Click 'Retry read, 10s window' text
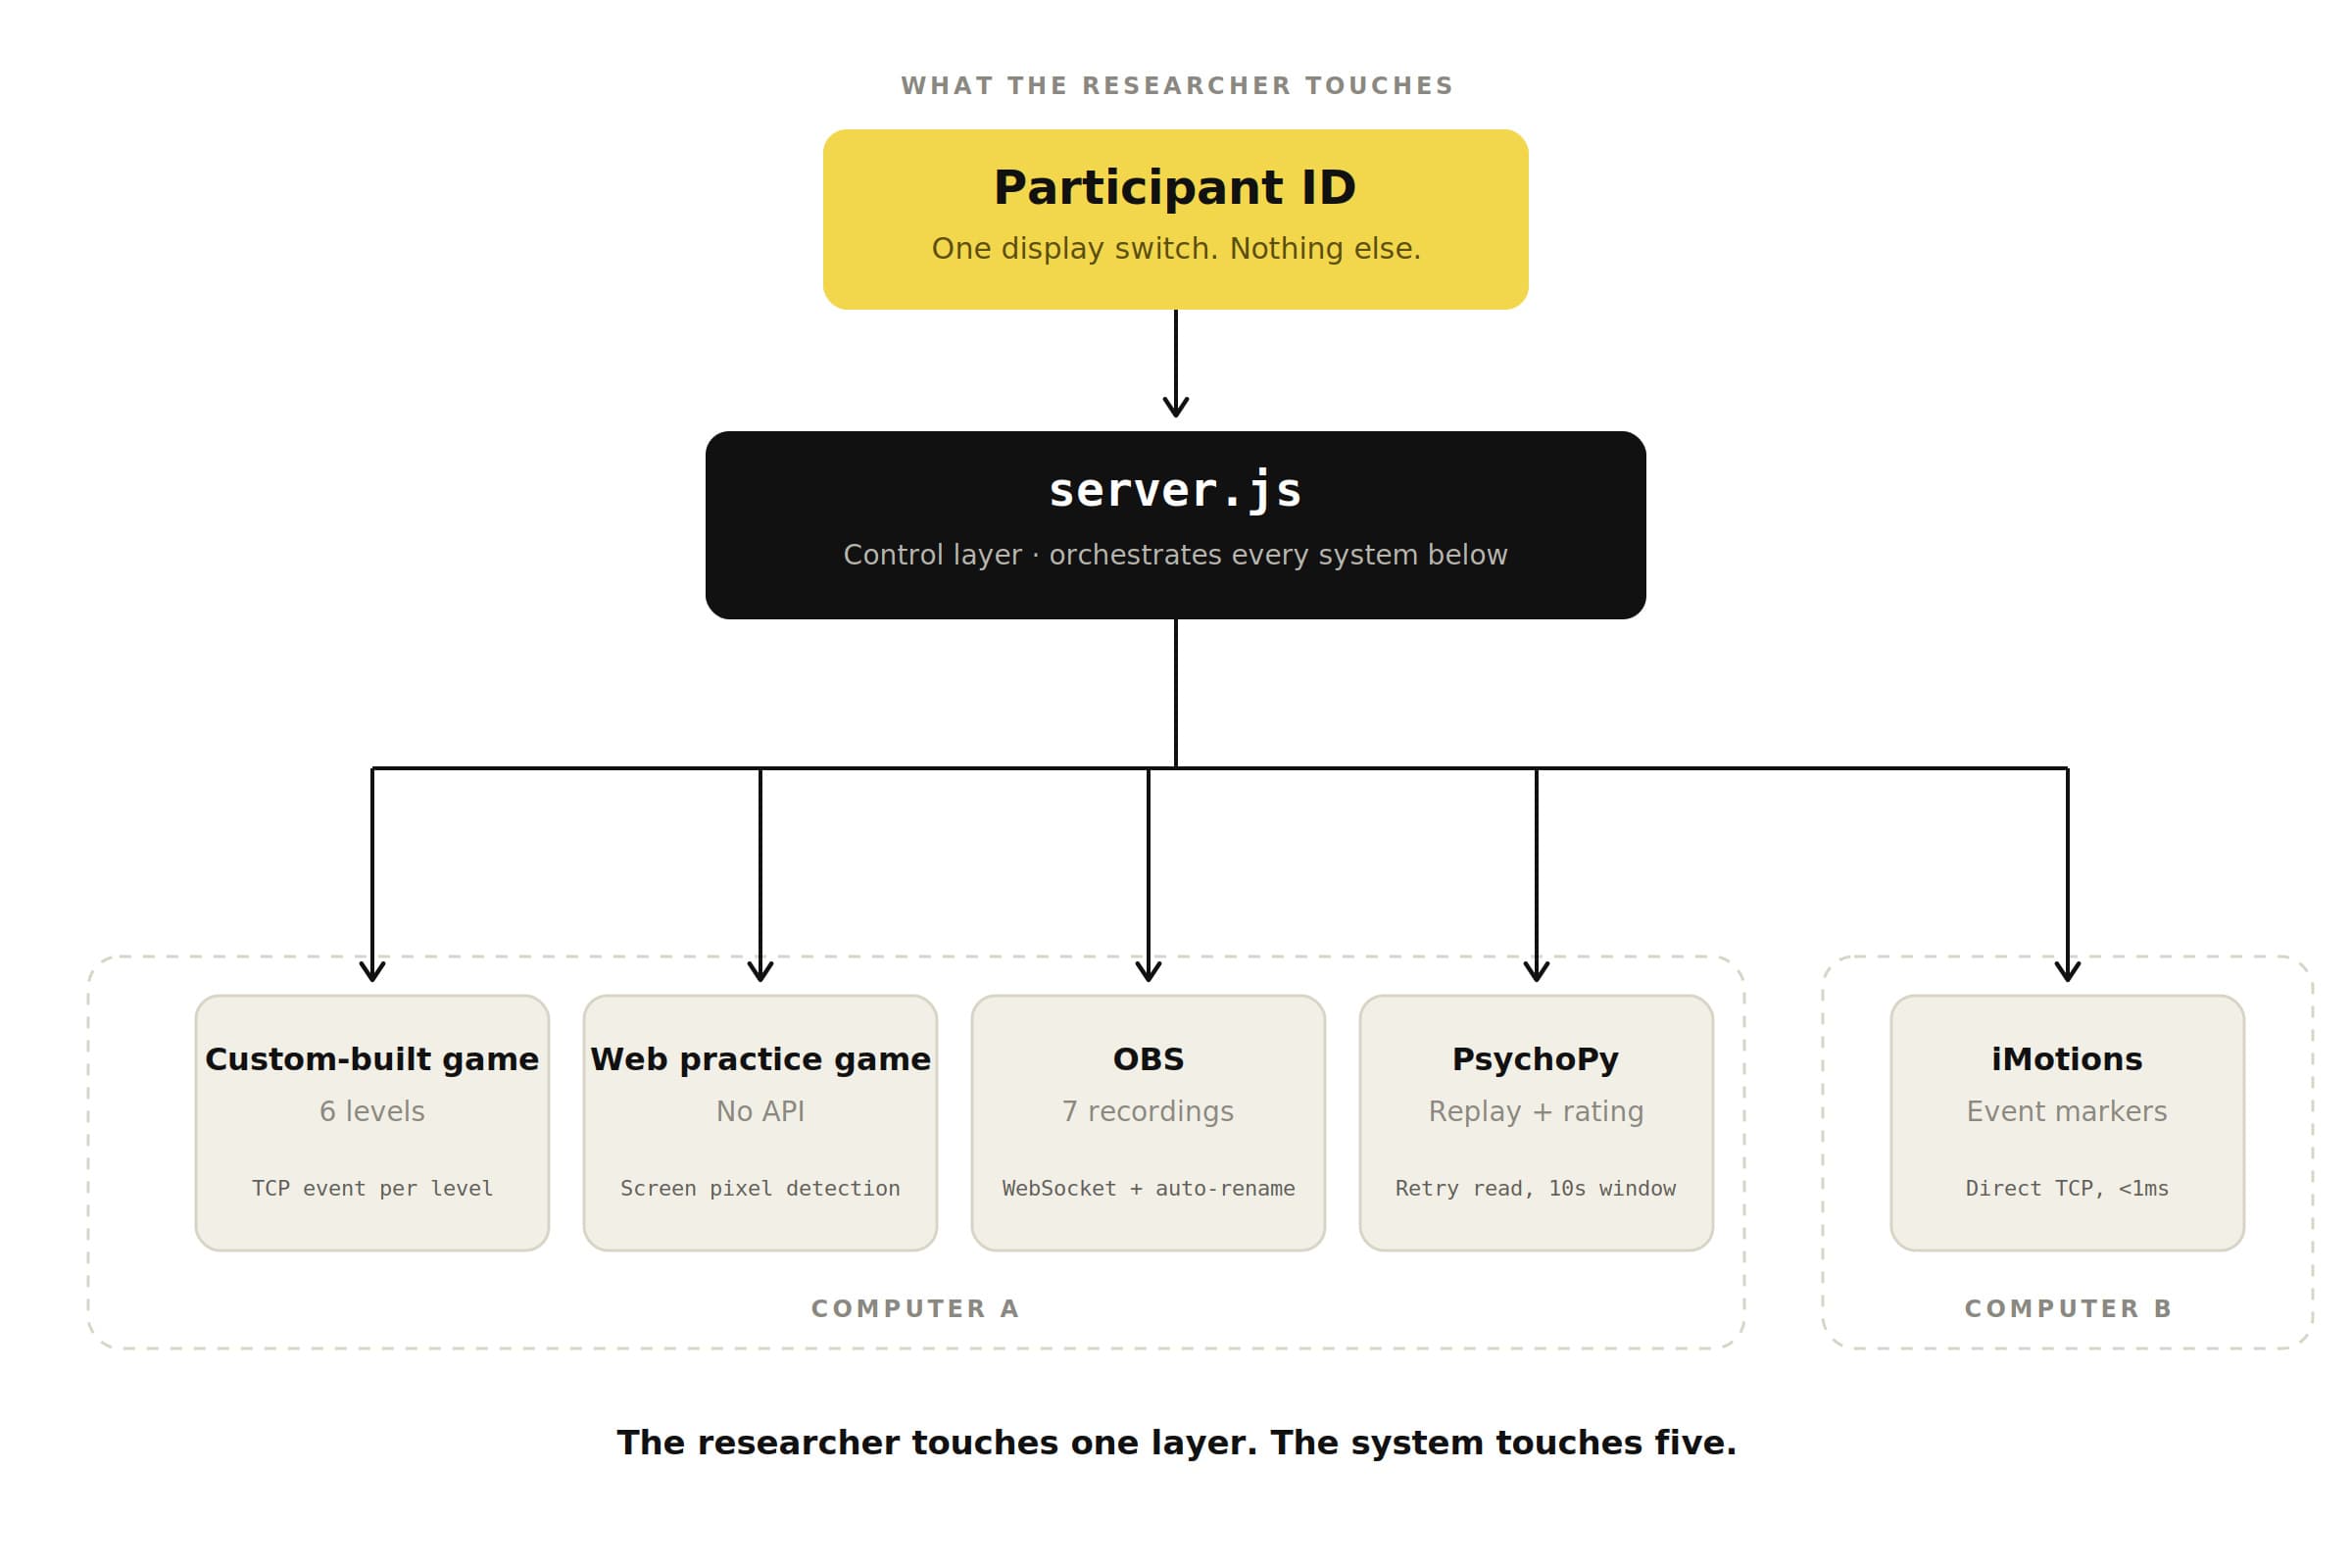Image resolution: width=2352 pixels, height=1568 pixels. pyautogui.click(x=1536, y=1188)
